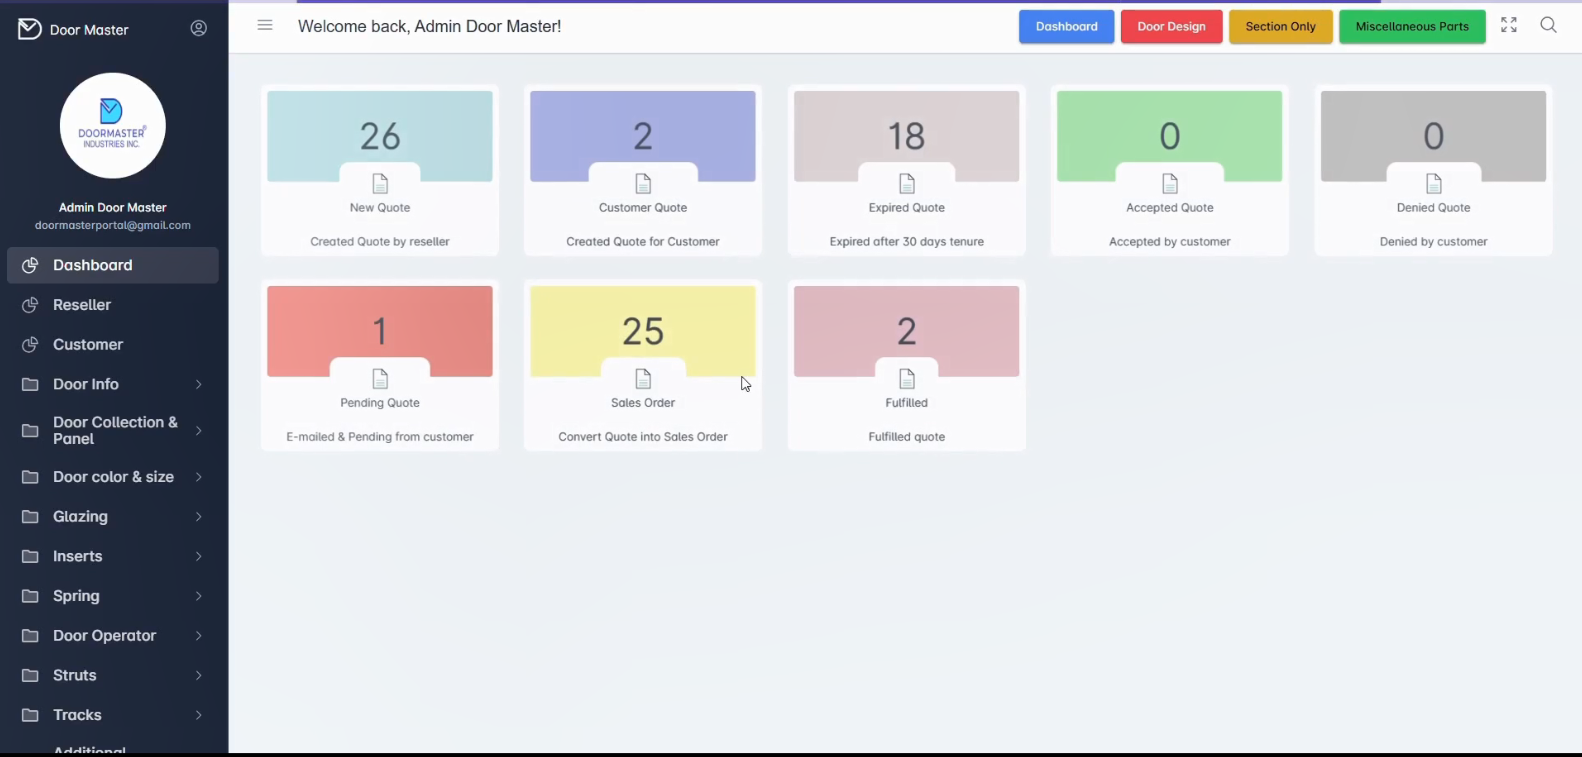Click the document icon on Sales Order card
This screenshot has width=1582, height=757.
click(643, 379)
